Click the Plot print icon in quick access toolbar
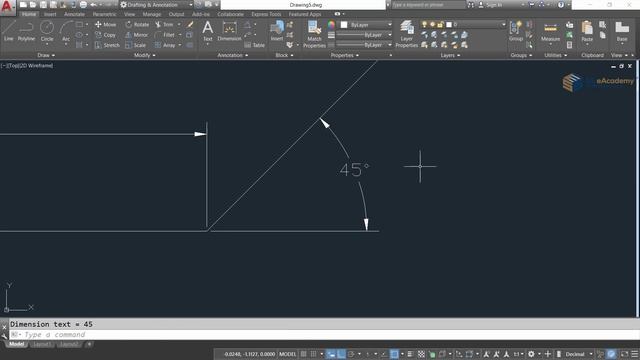Screen dimensions: 640x360 (x=83, y=5)
